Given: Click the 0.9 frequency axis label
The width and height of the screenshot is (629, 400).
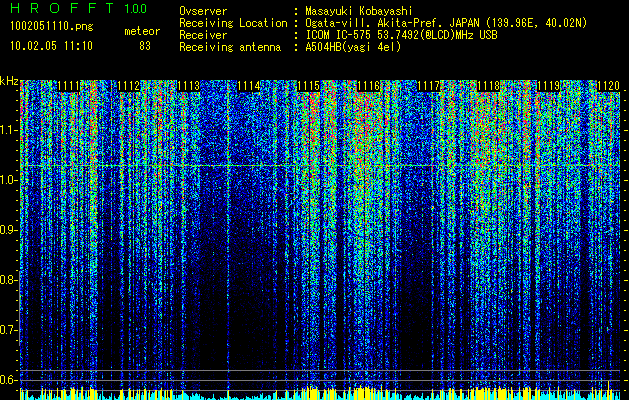Looking at the screenshot, I should (8, 230).
